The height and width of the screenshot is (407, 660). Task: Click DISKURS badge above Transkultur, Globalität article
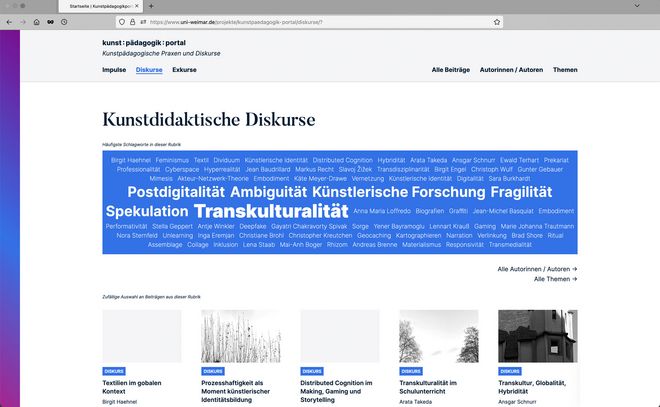510,371
